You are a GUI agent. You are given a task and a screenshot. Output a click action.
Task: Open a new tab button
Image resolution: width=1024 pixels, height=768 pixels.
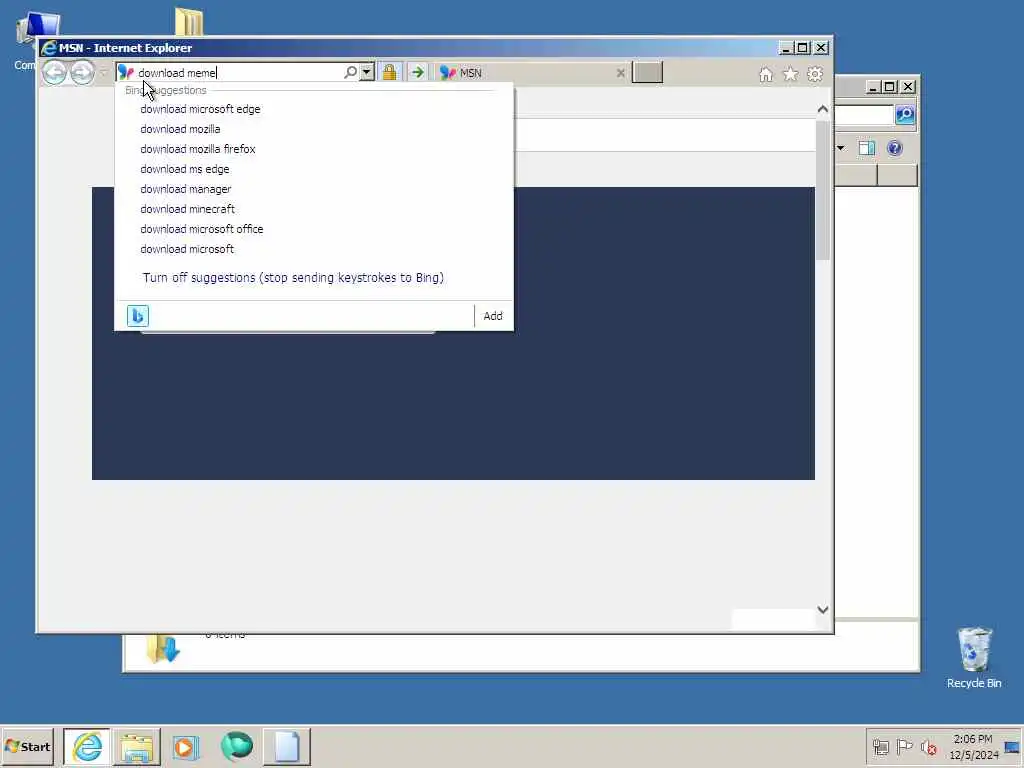[x=648, y=72]
